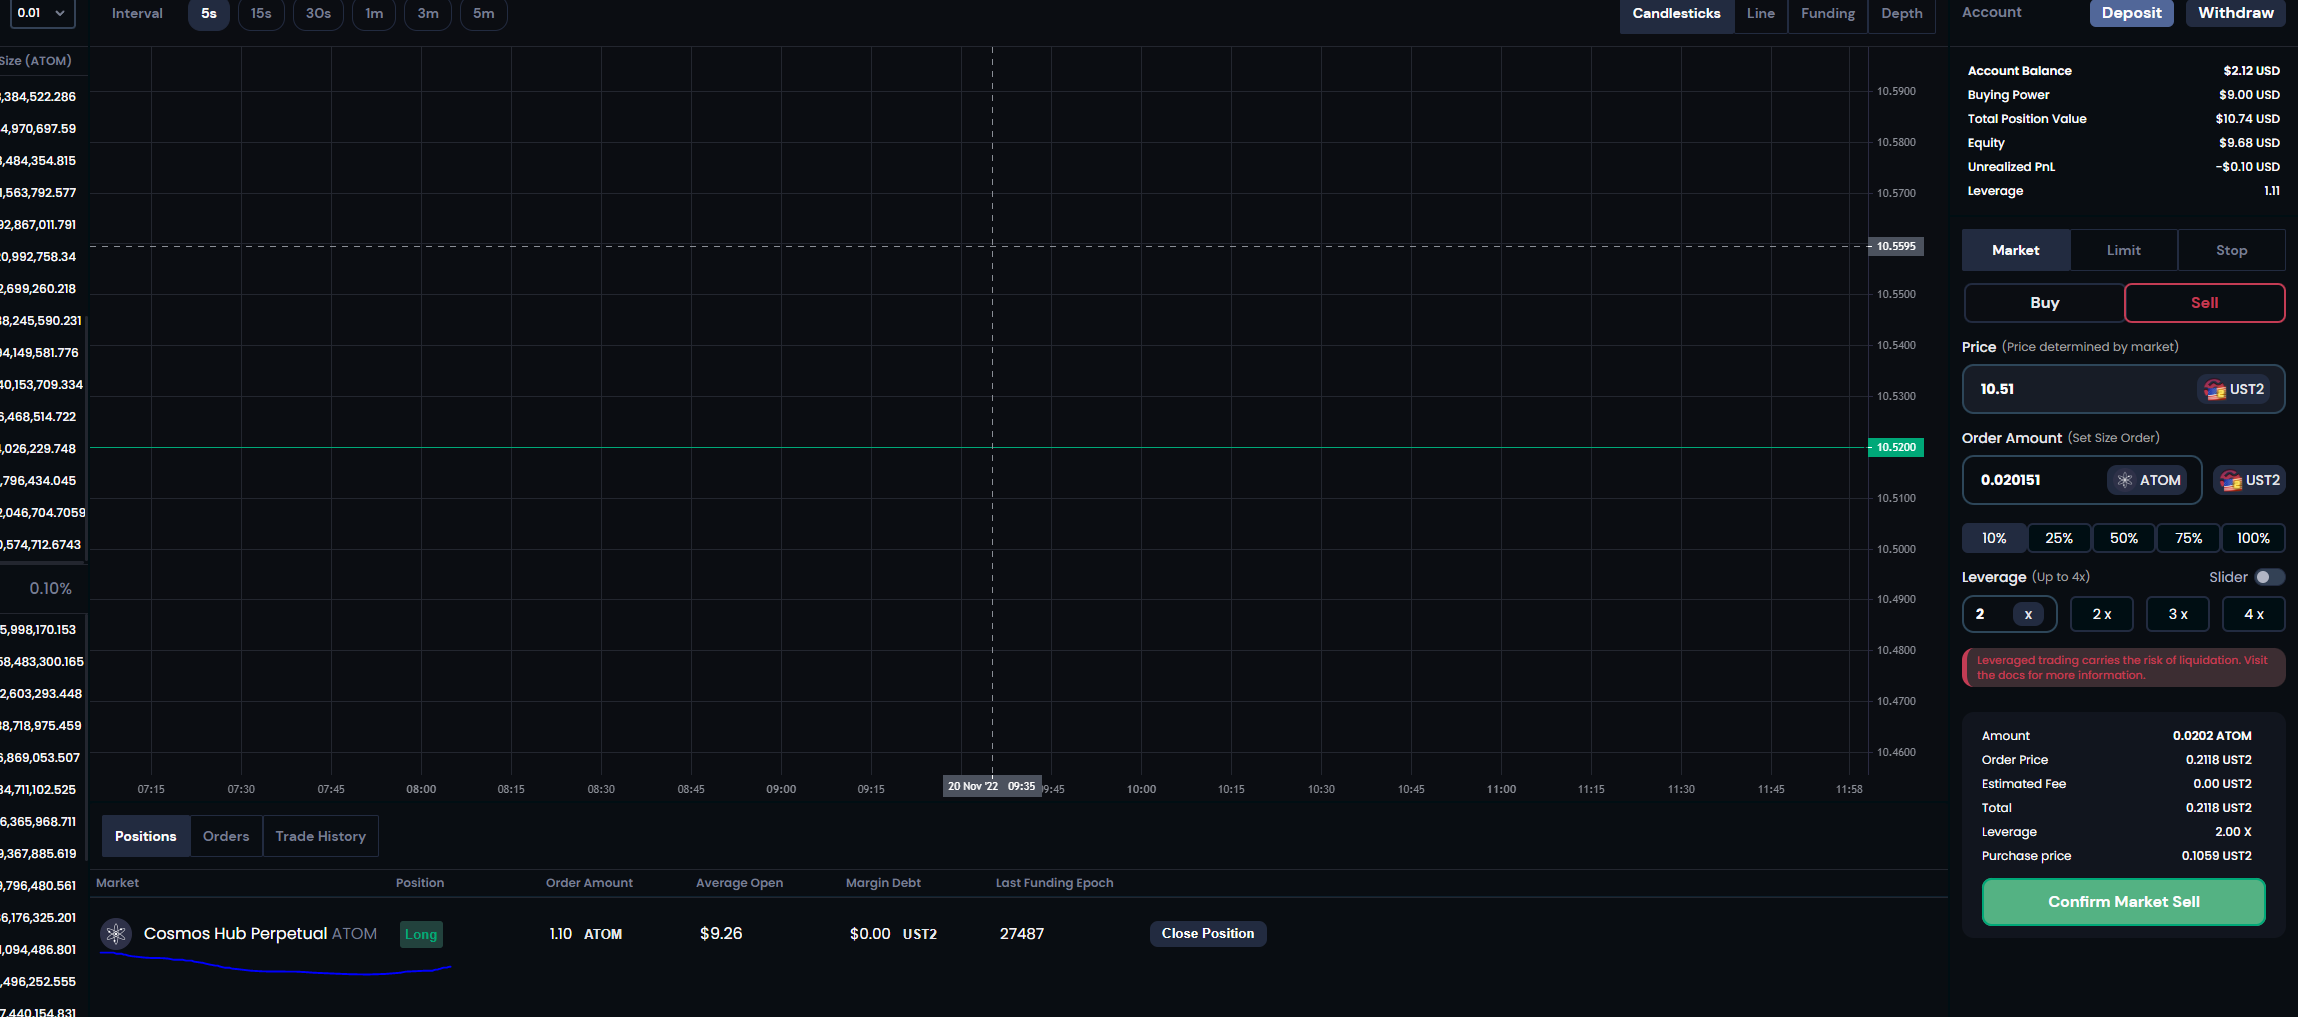Click the Margin Debt column header
Viewport: 2298px width, 1017px height.
click(883, 883)
